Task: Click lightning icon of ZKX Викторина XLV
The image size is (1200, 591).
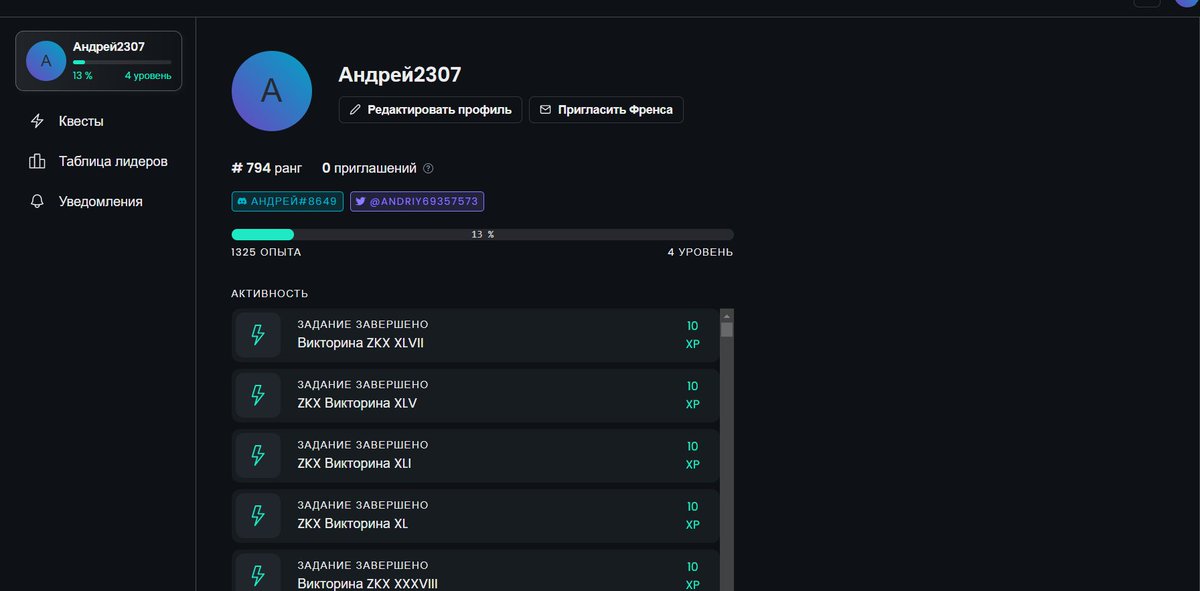Action: click(258, 395)
